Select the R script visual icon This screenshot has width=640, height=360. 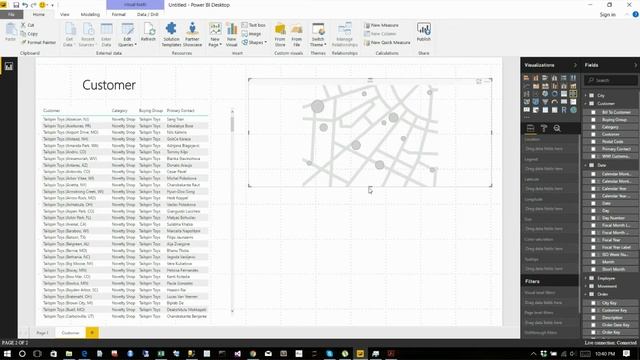[x=564, y=110]
